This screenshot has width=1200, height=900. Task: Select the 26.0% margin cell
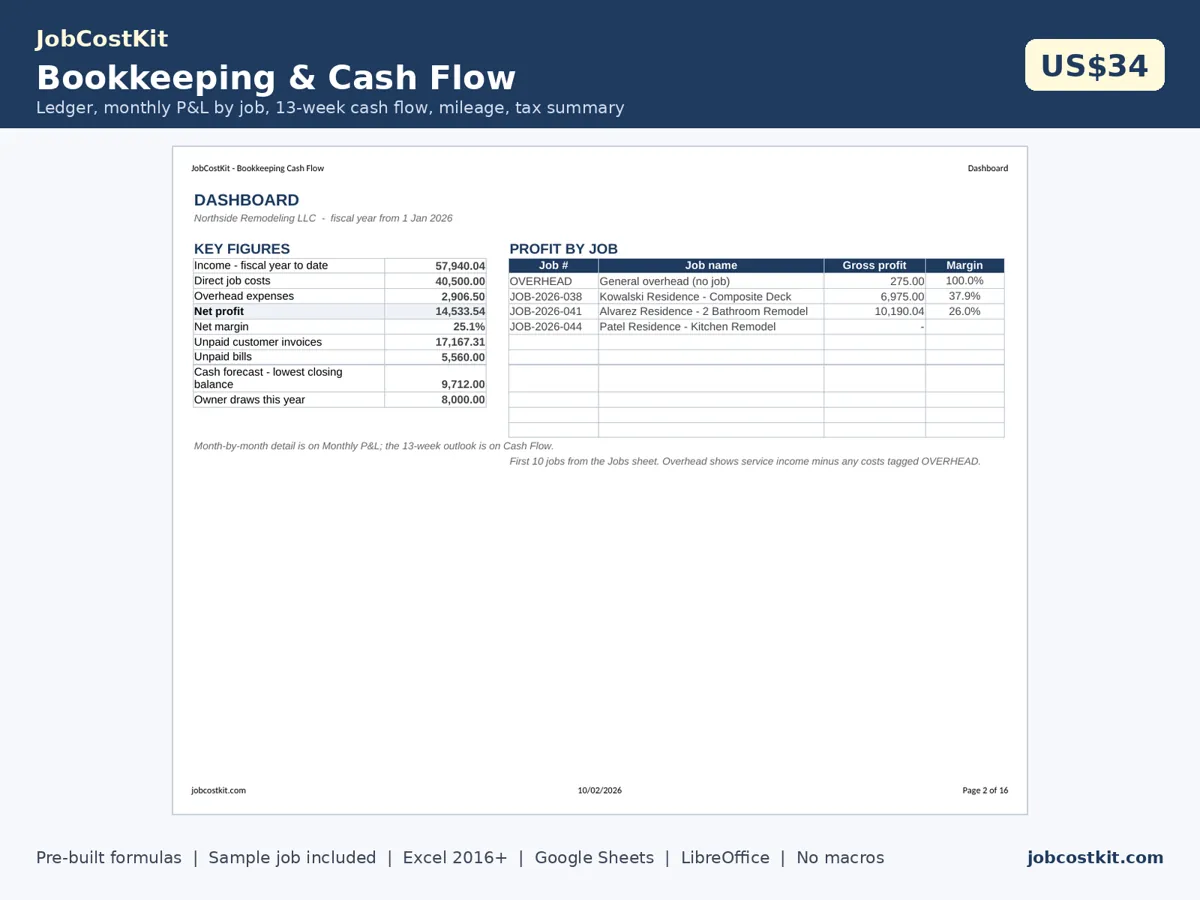tap(964, 311)
